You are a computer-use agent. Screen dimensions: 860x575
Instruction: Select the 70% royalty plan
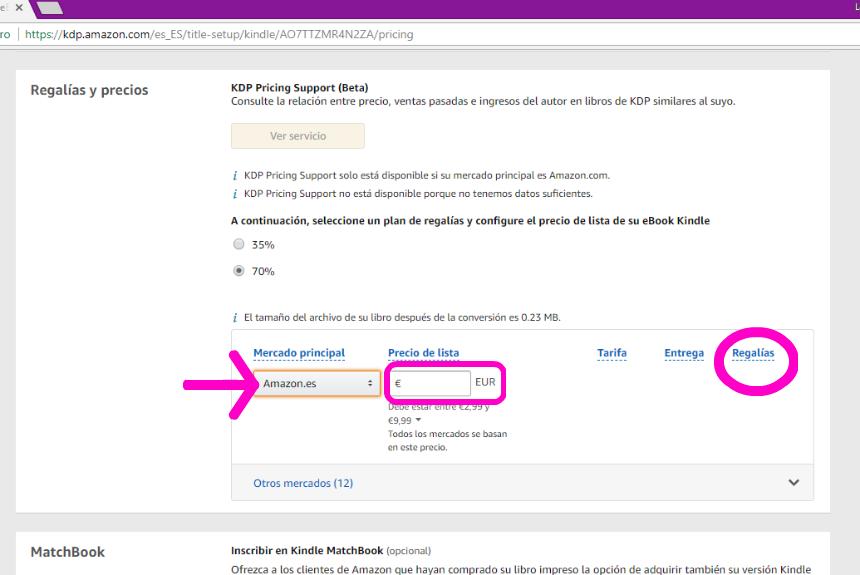238,271
